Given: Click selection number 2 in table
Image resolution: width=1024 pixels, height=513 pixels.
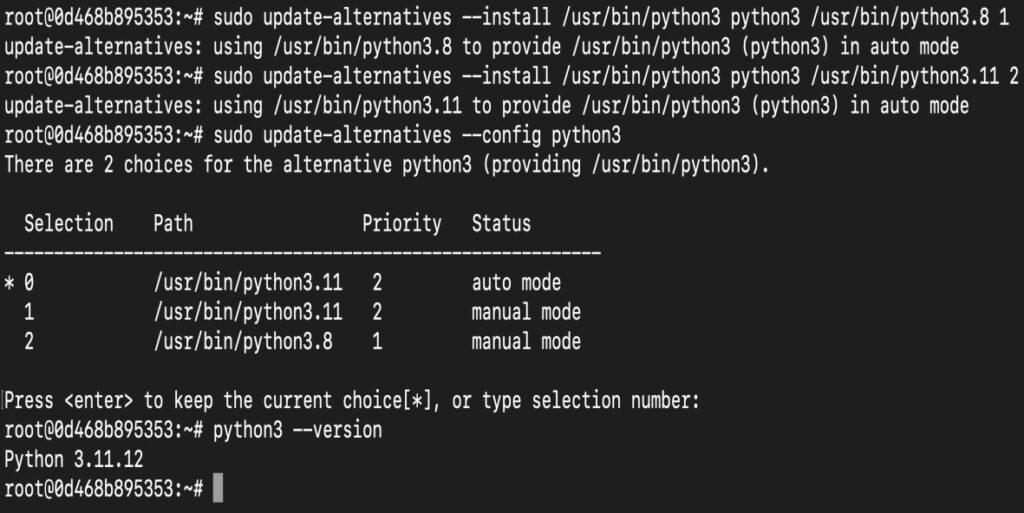Looking at the screenshot, I should [x=29, y=341].
